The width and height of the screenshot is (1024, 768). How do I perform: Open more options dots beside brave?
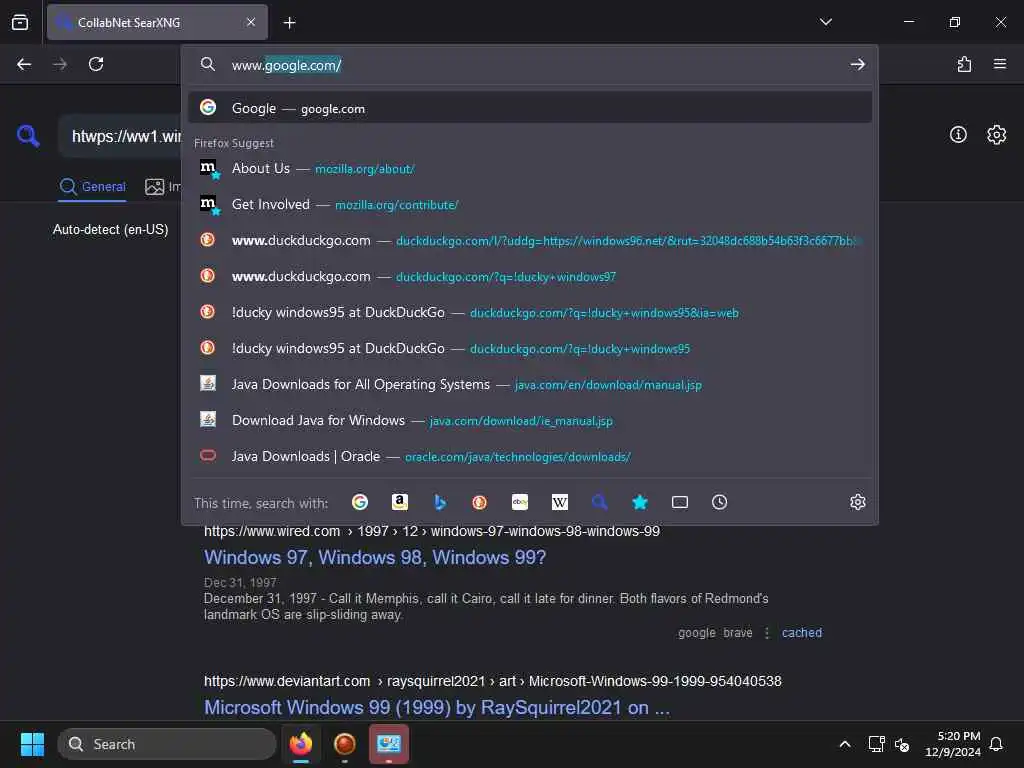coord(767,633)
